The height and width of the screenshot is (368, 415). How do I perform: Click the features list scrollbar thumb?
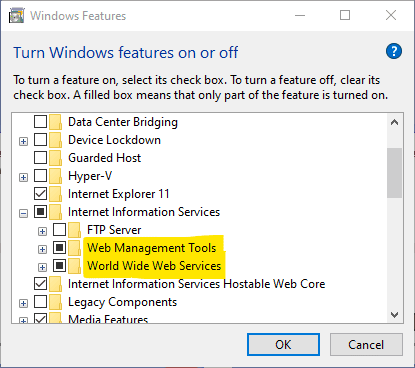[395, 173]
